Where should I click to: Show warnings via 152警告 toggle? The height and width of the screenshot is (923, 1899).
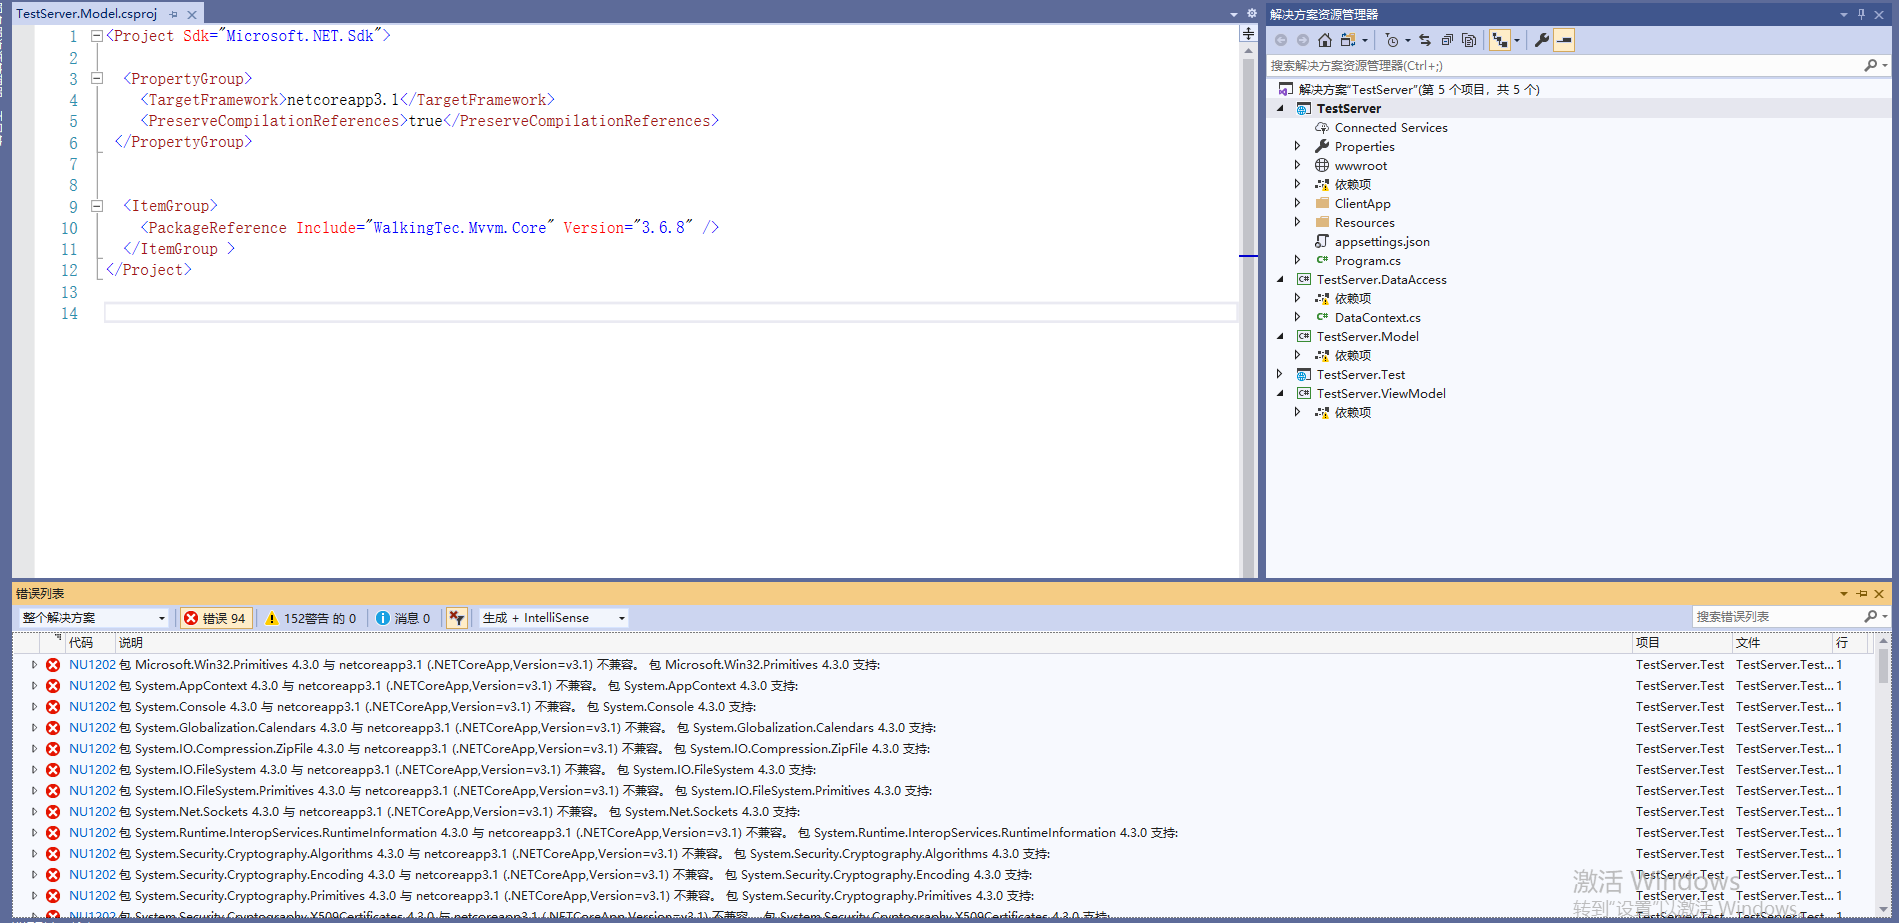311,617
